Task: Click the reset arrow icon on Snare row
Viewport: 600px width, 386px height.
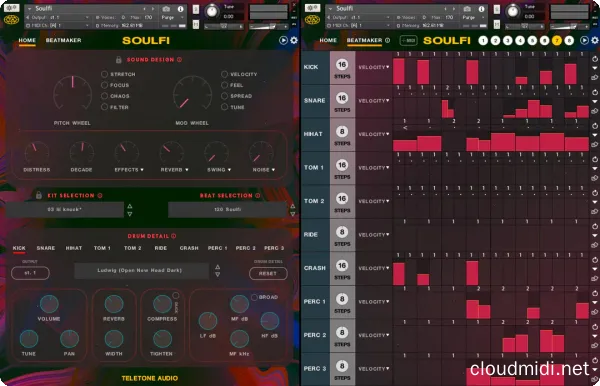Action: click(x=595, y=93)
